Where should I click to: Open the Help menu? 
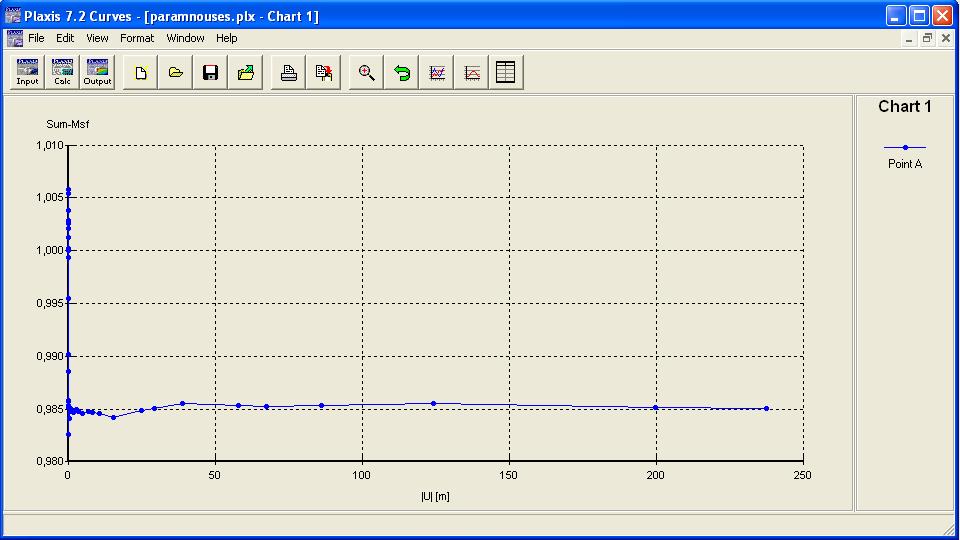[x=227, y=38]
